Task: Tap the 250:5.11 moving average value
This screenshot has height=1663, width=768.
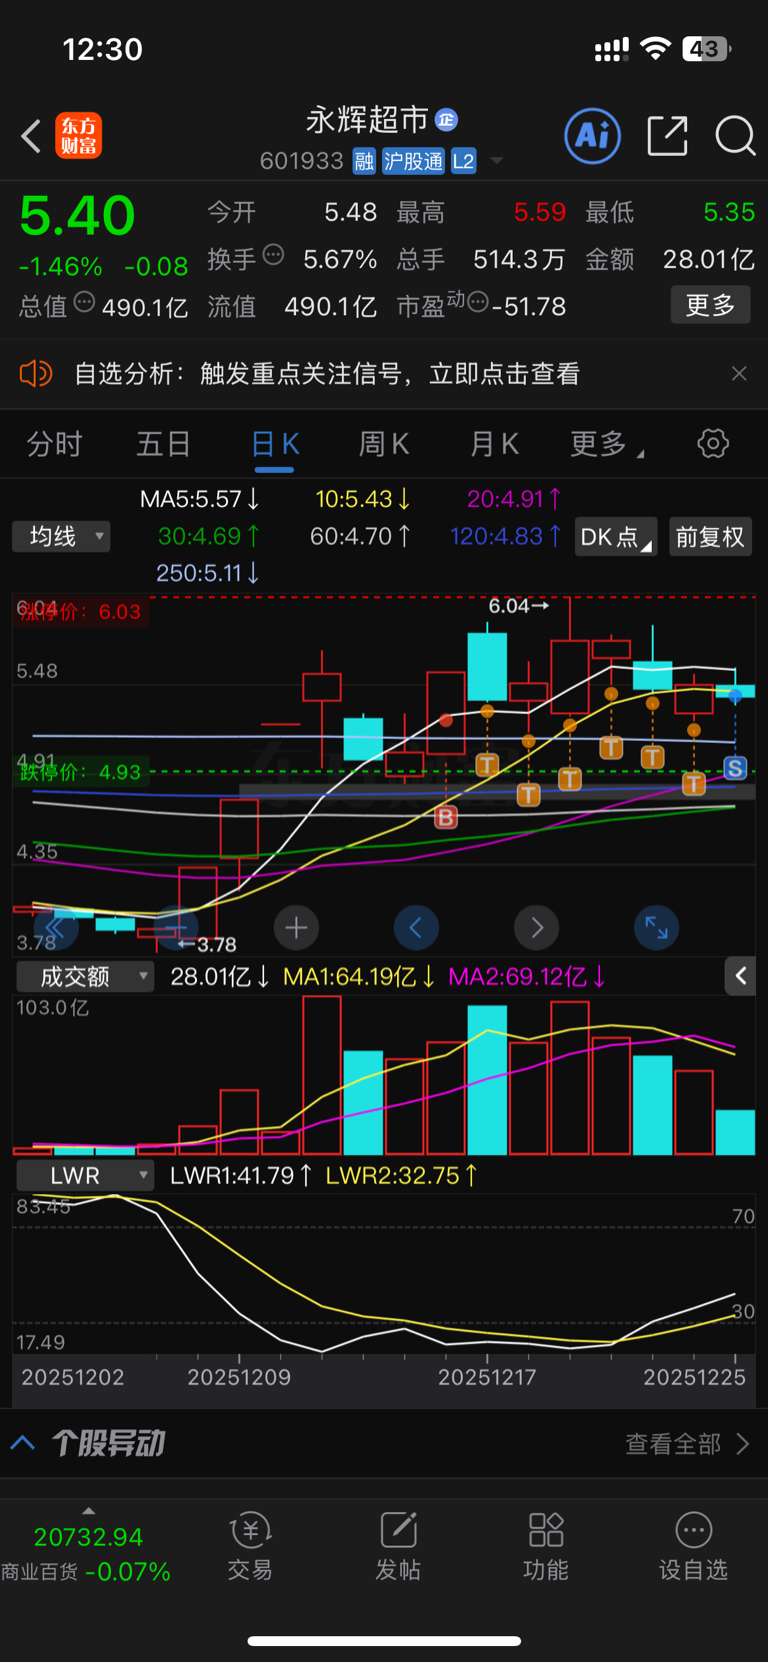Action: click(208, 573)
